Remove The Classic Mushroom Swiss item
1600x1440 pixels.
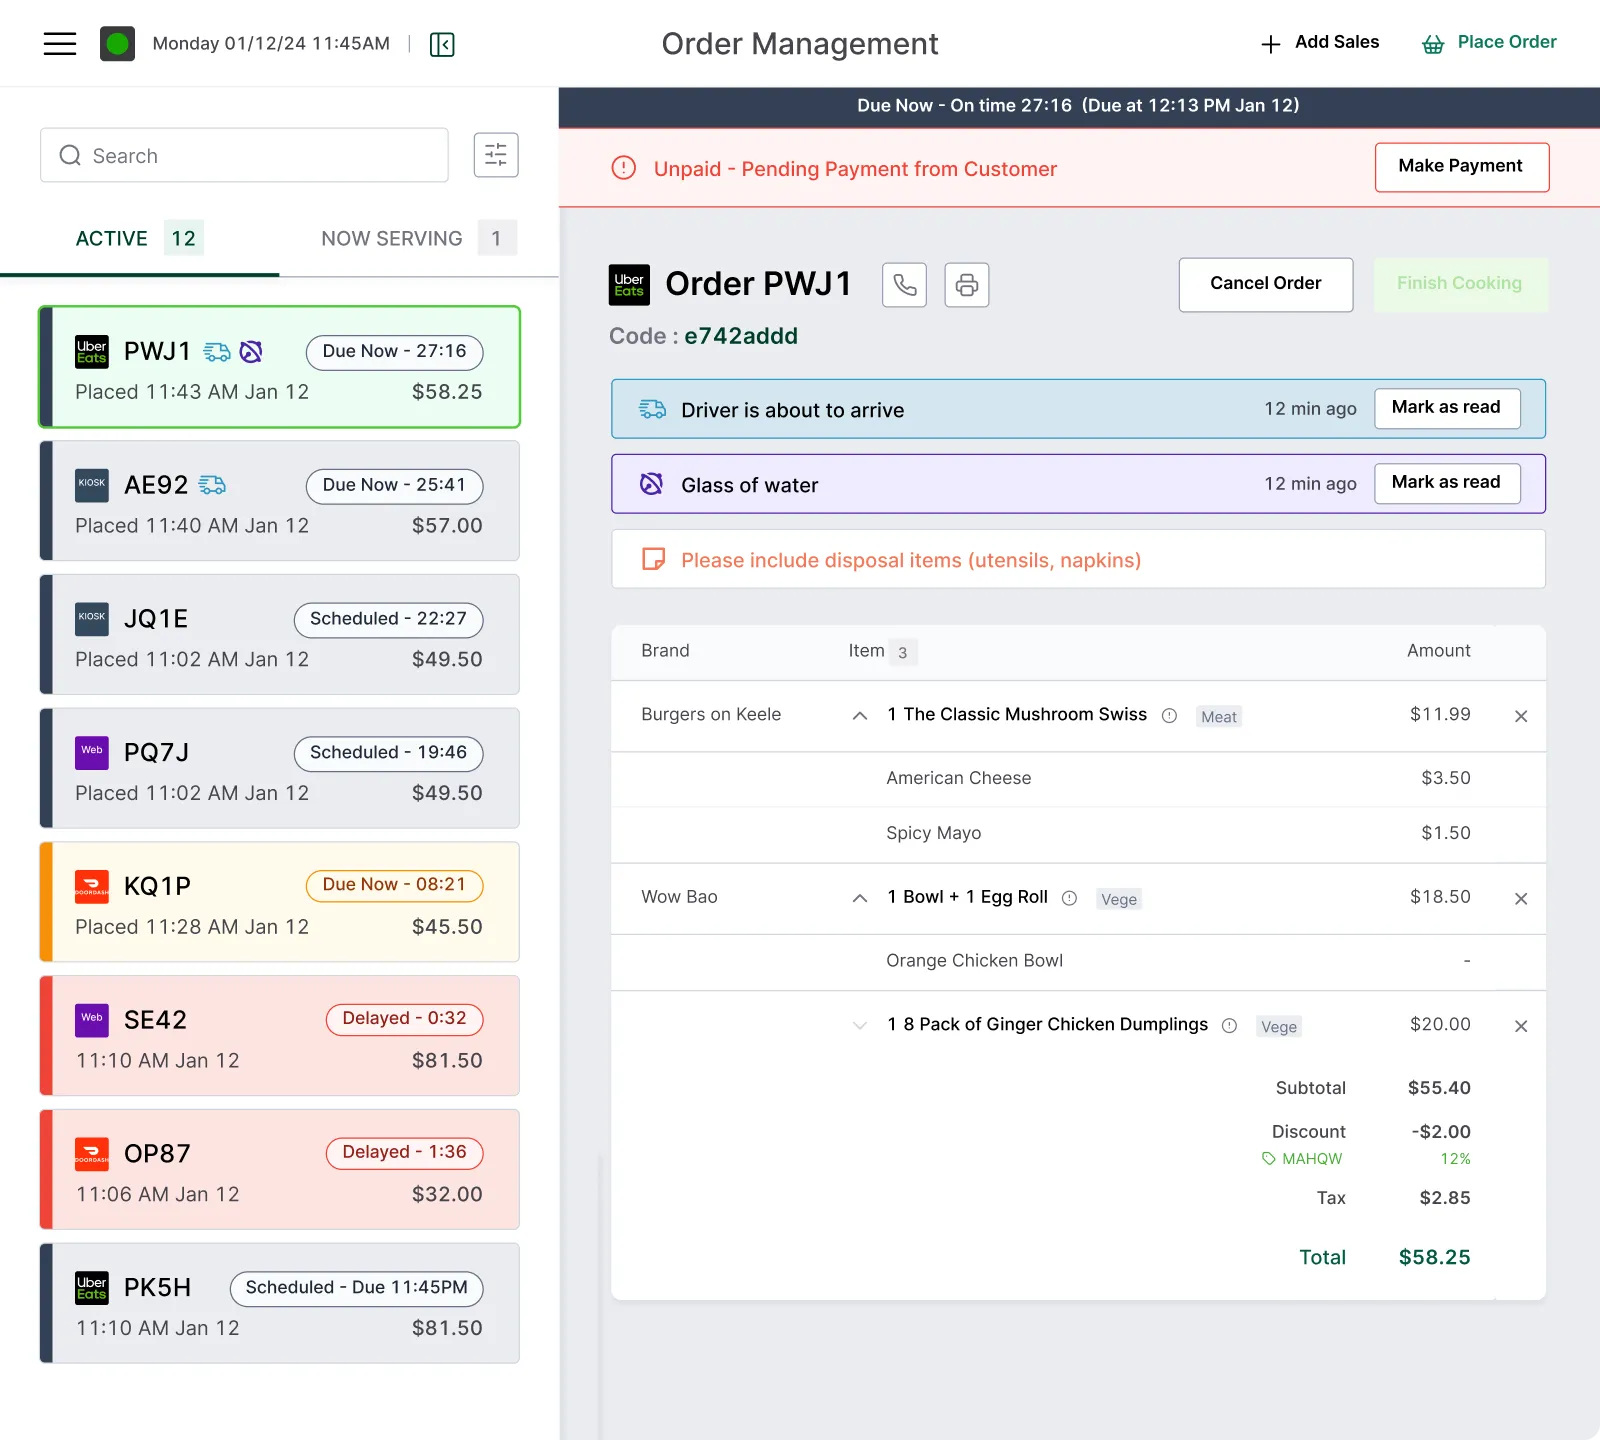[x=1521, y=716]
